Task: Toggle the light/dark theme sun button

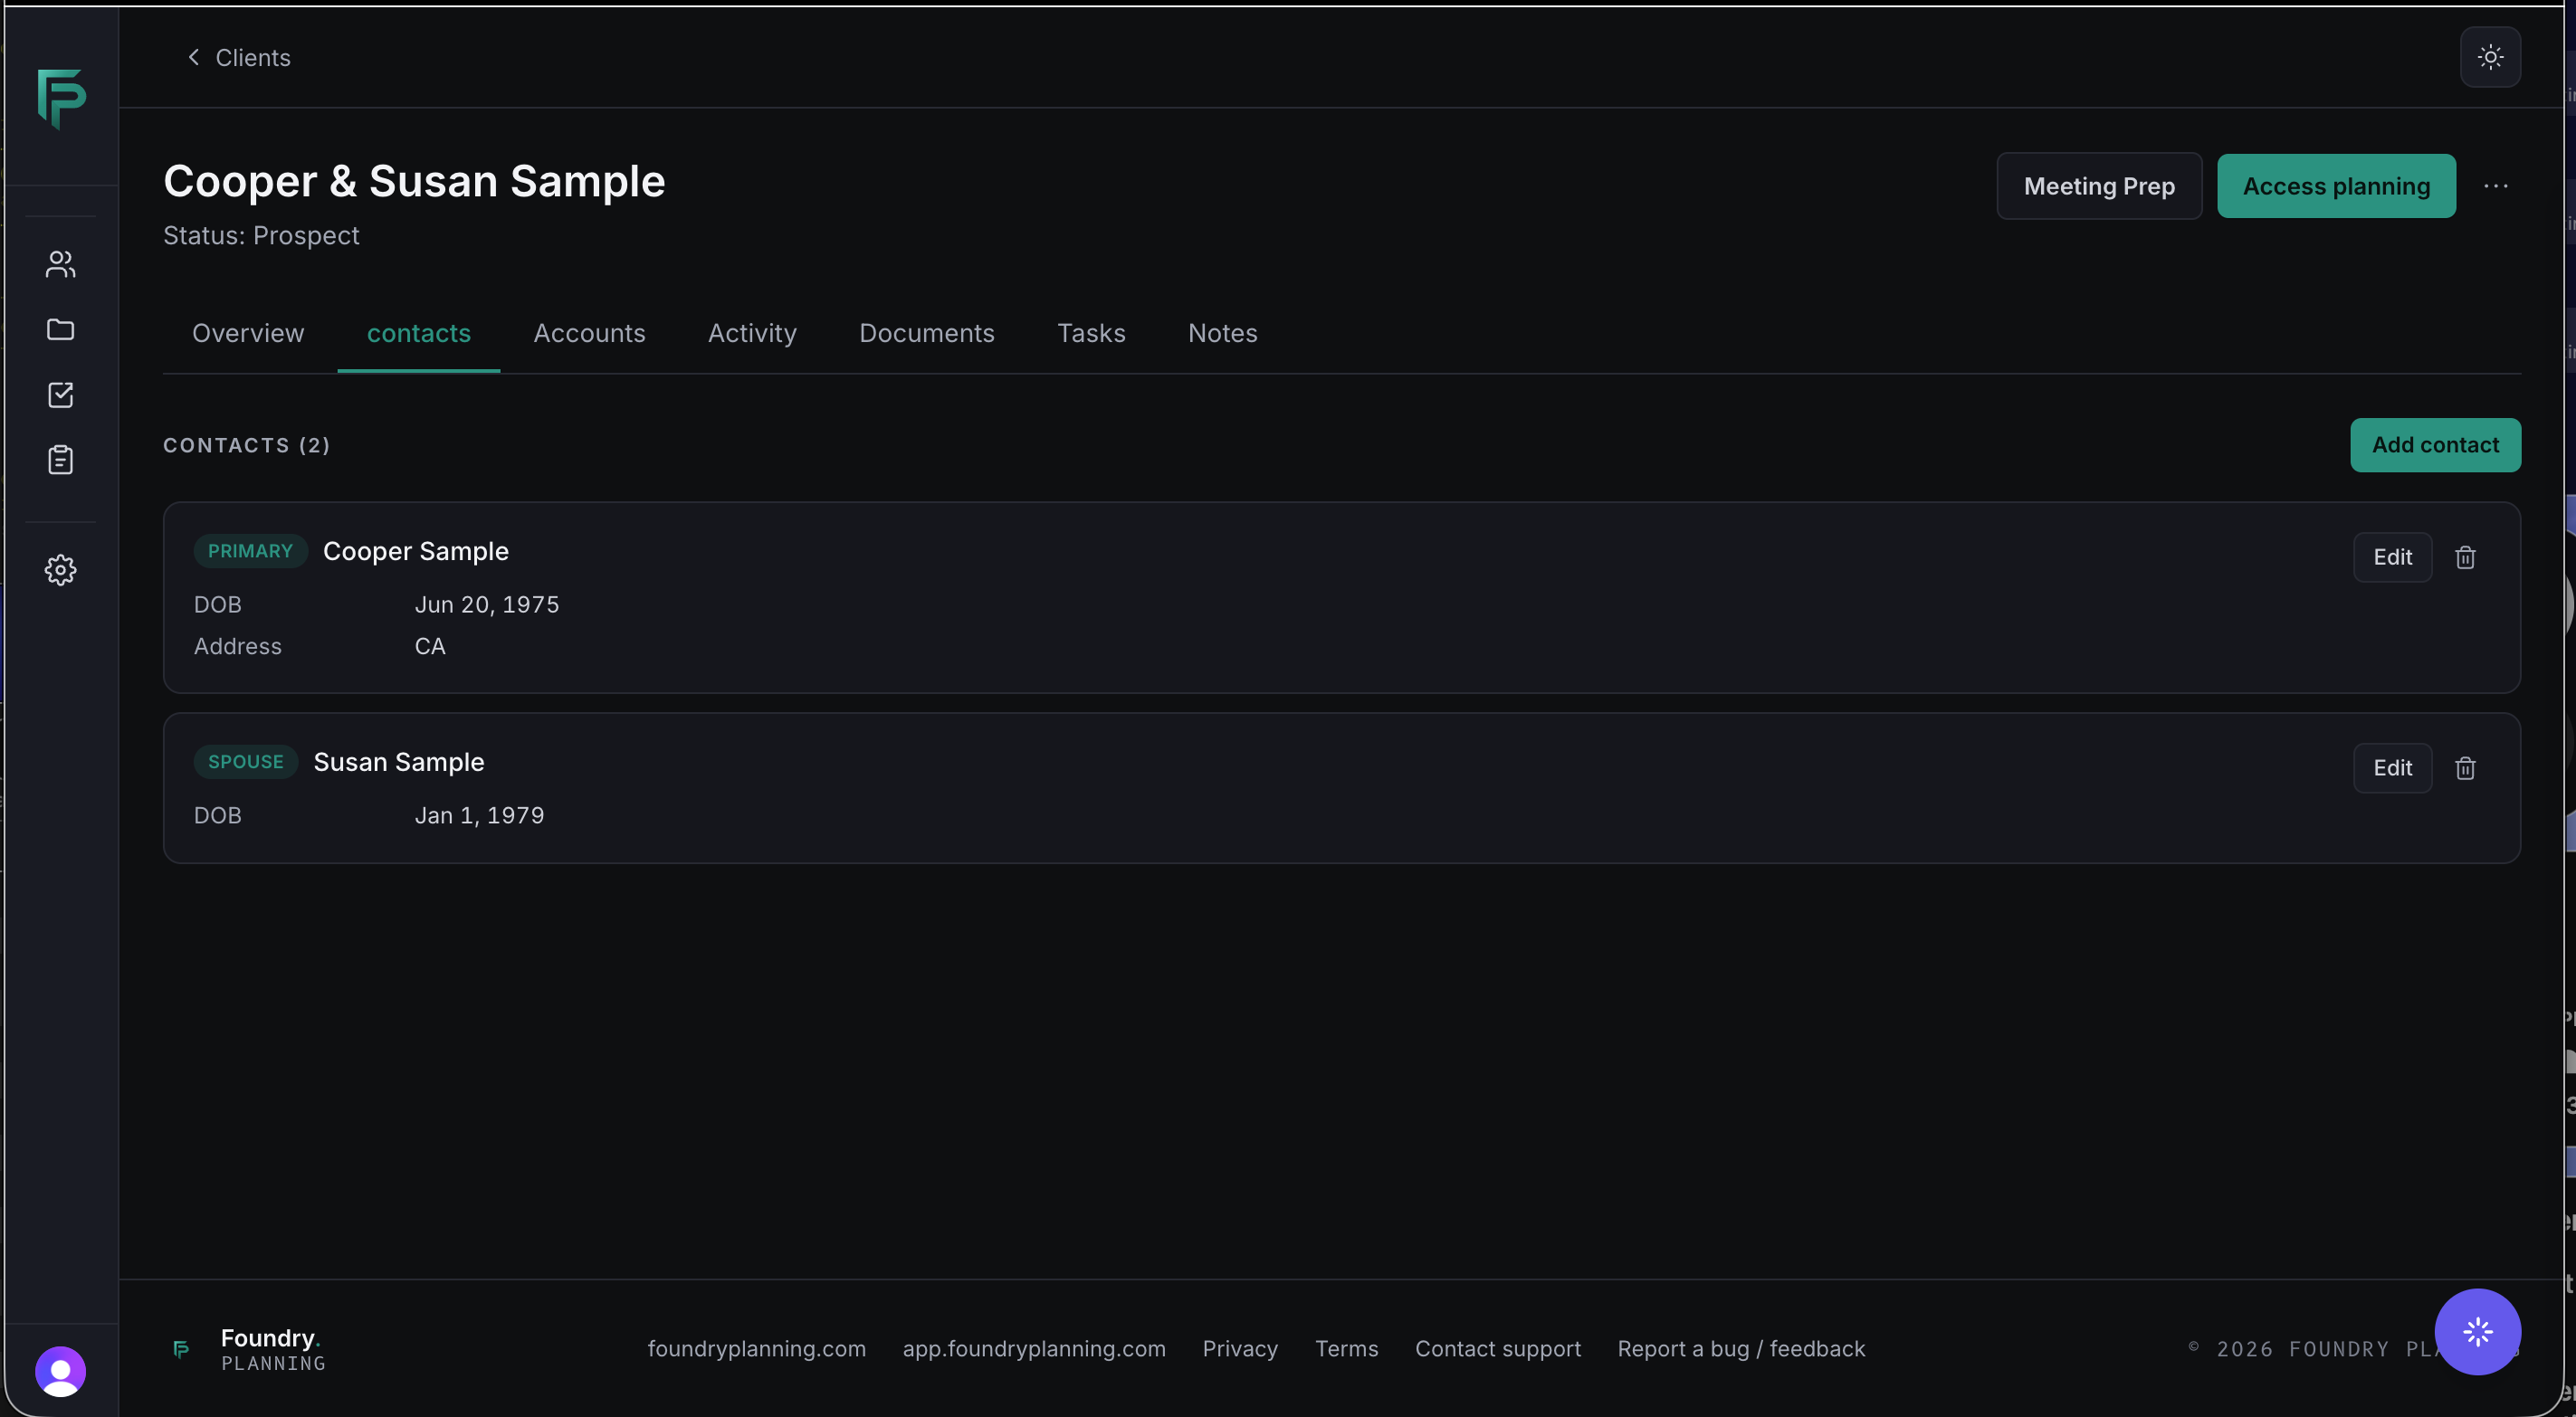Action: point(2490,57)
